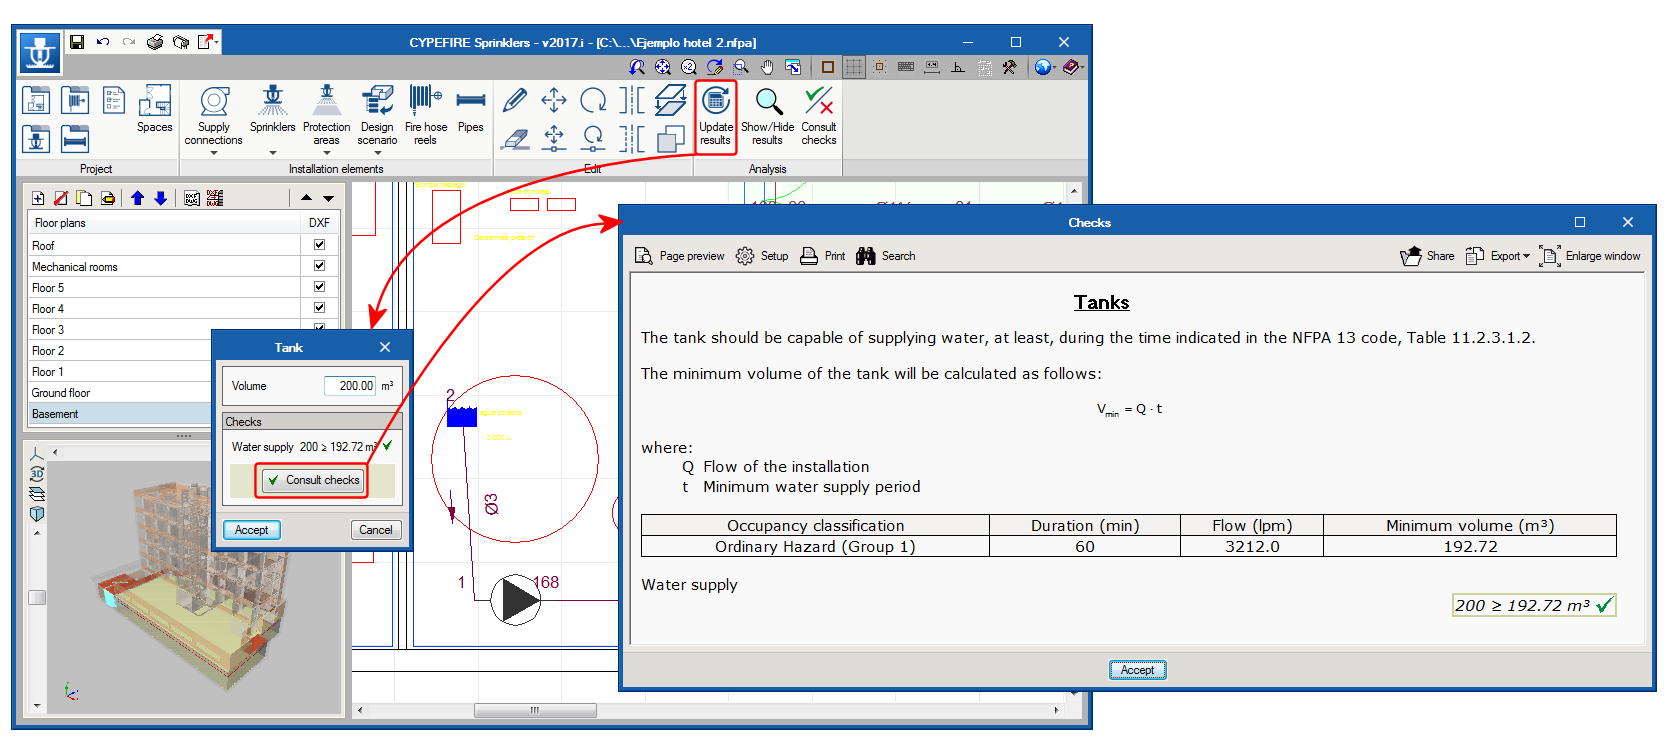Image resolution: width=1664 pixels, height=749 pixels.
Task: Toggle the DXF checkbox for Floor 5
Action: click(x=319, y=287)
